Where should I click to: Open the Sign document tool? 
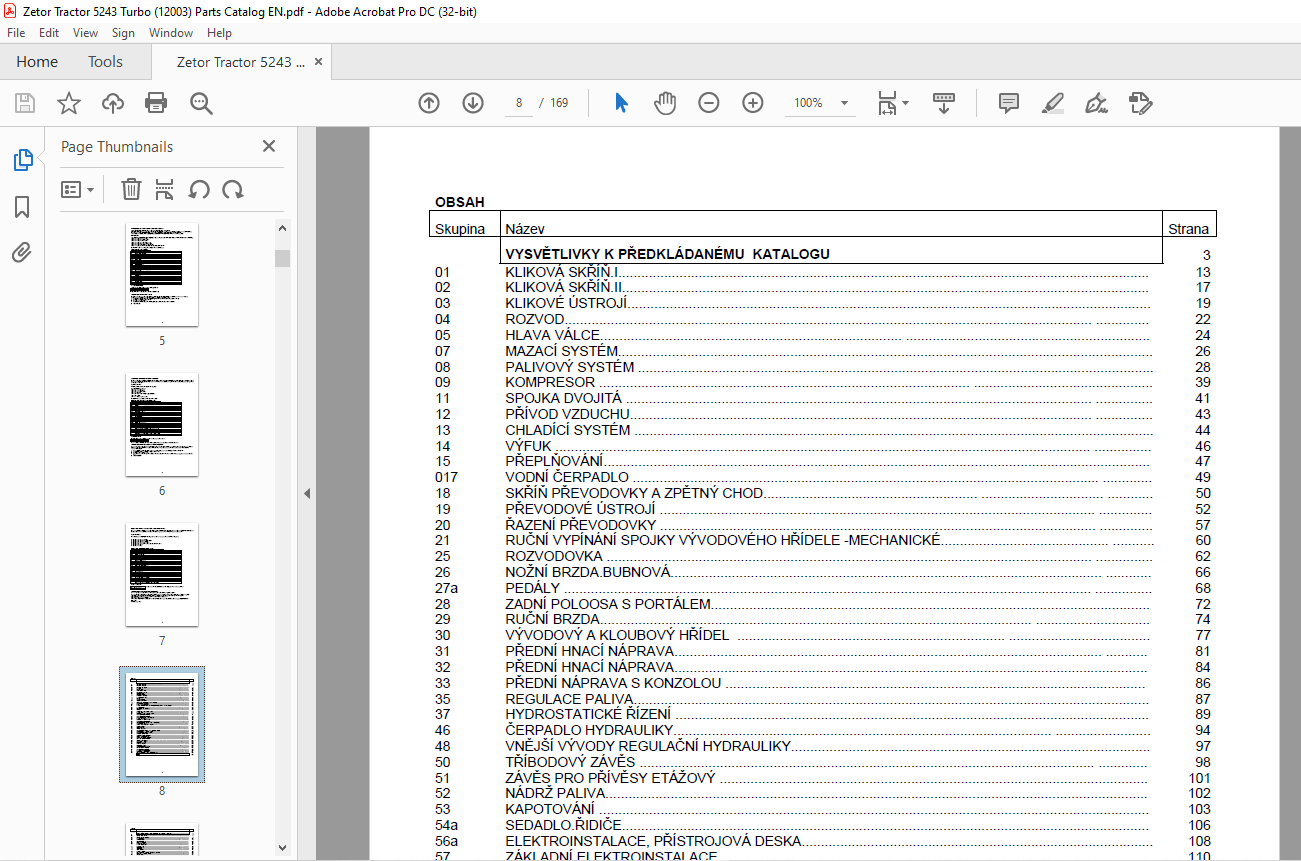1097,103
